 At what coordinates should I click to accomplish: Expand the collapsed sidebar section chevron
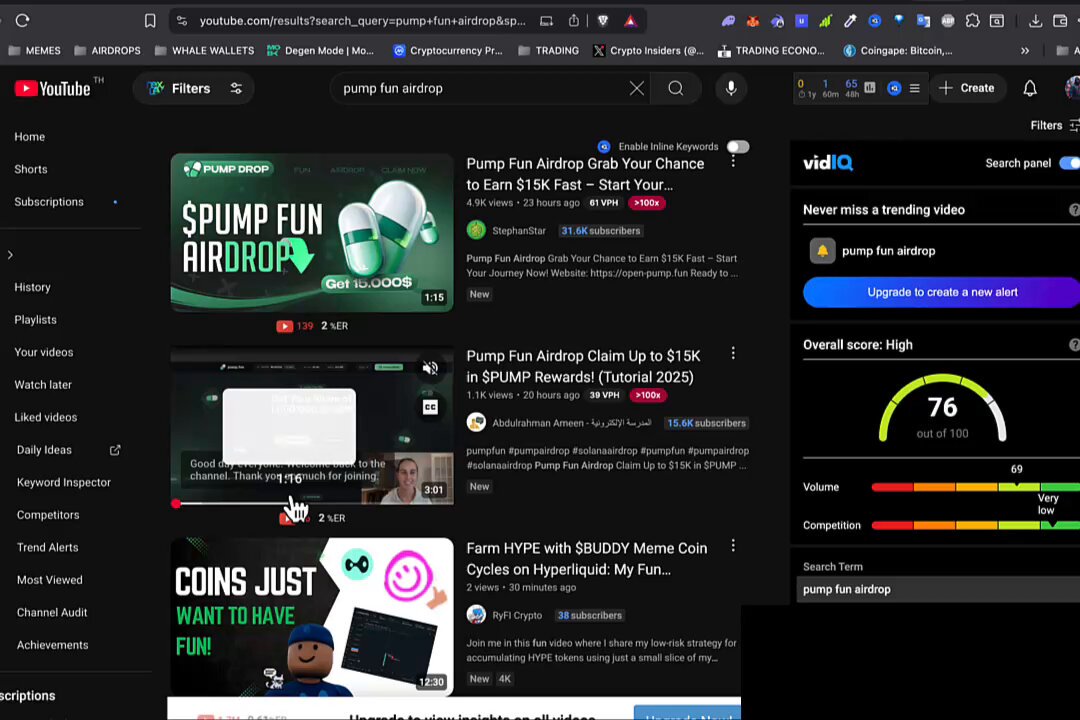point(10,255)
